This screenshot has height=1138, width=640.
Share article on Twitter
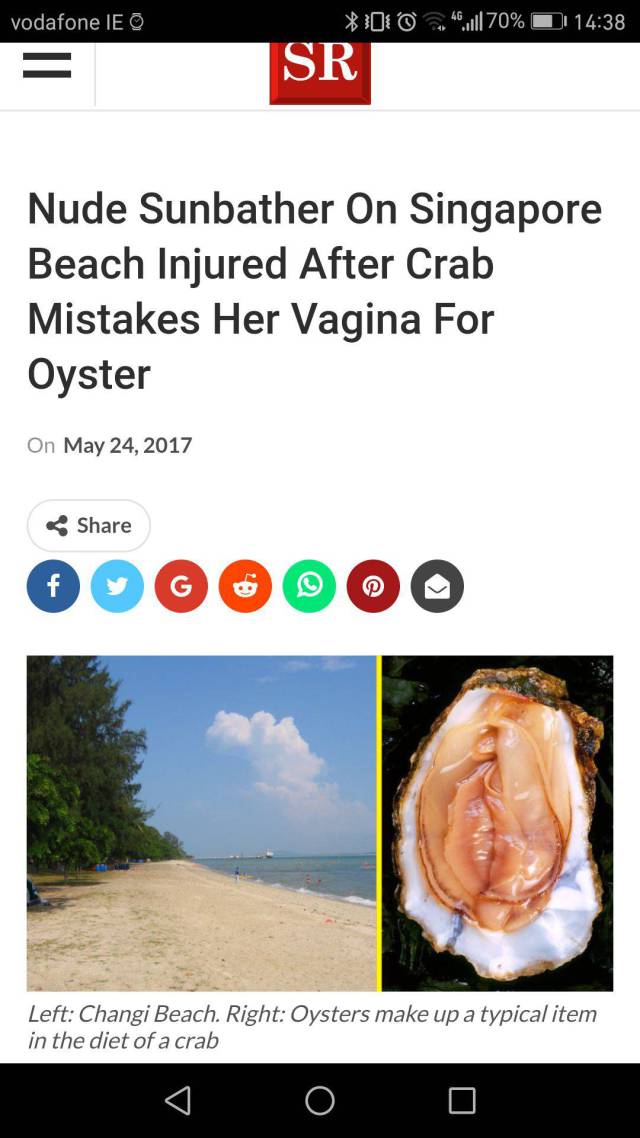[x=118, y=586]
